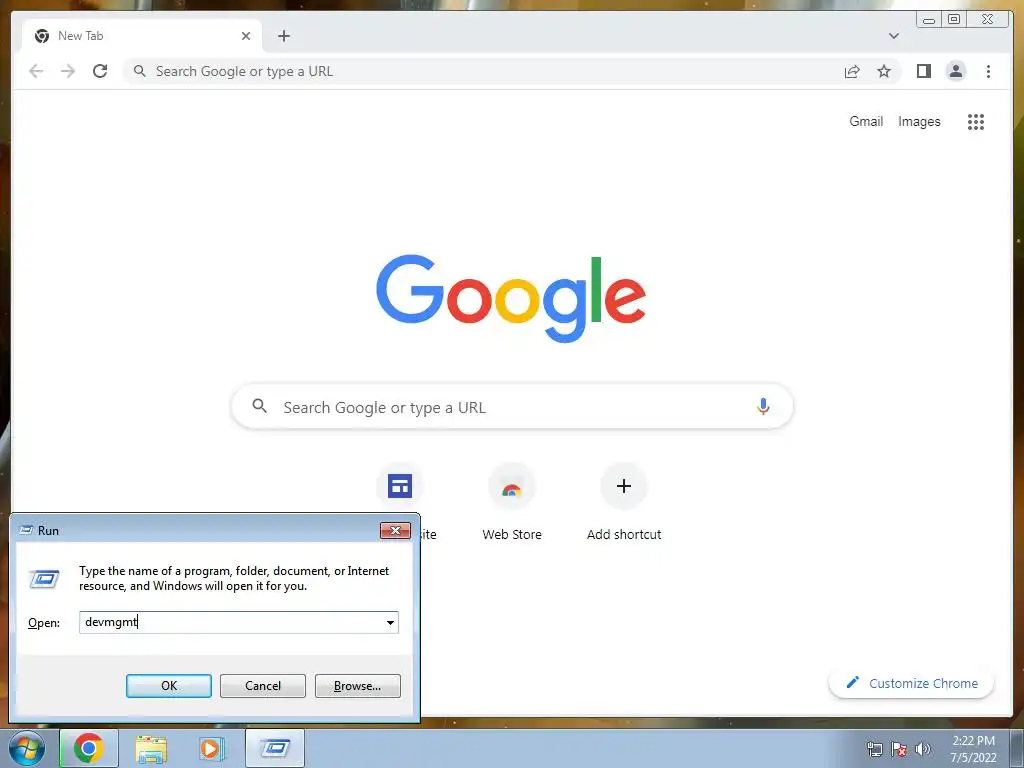Open Gmail link
Viewport: 1024px width, 768px height.
(866, 121)
